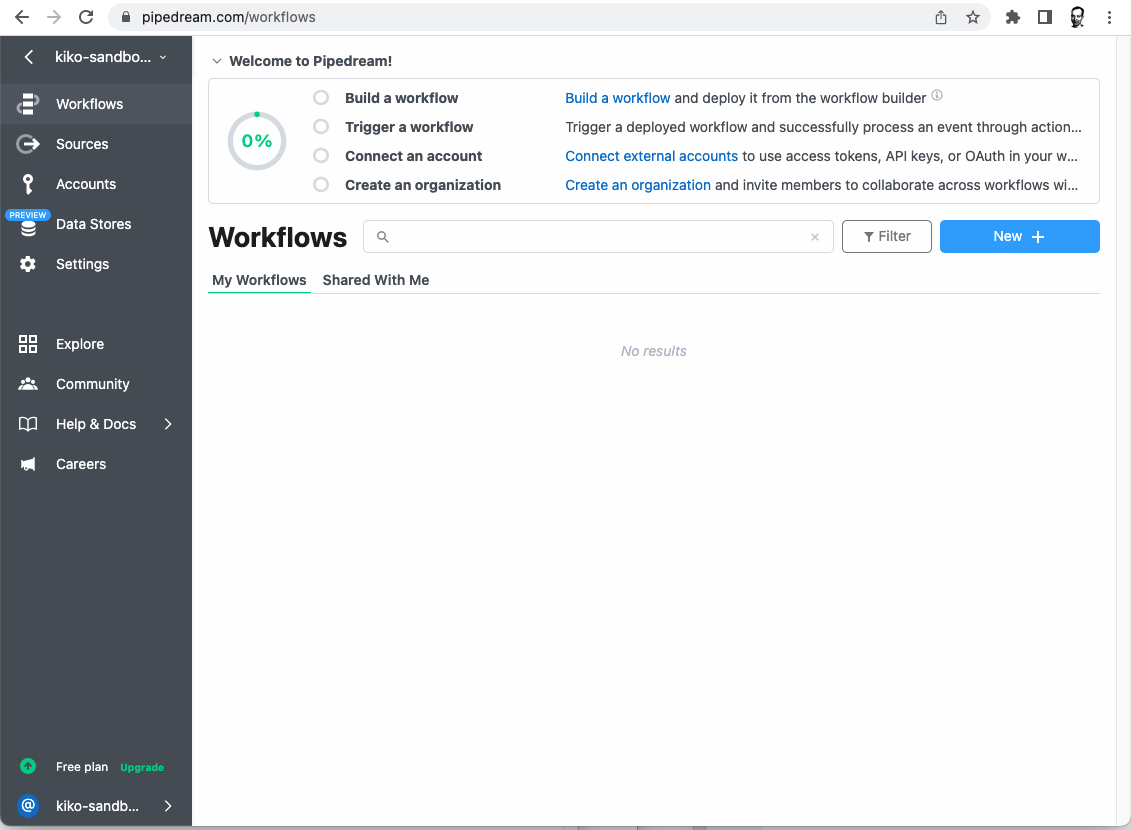This screenshot has width=1131, height=830.
Task: Open the Filter dropdown
Action: [886, 237]
